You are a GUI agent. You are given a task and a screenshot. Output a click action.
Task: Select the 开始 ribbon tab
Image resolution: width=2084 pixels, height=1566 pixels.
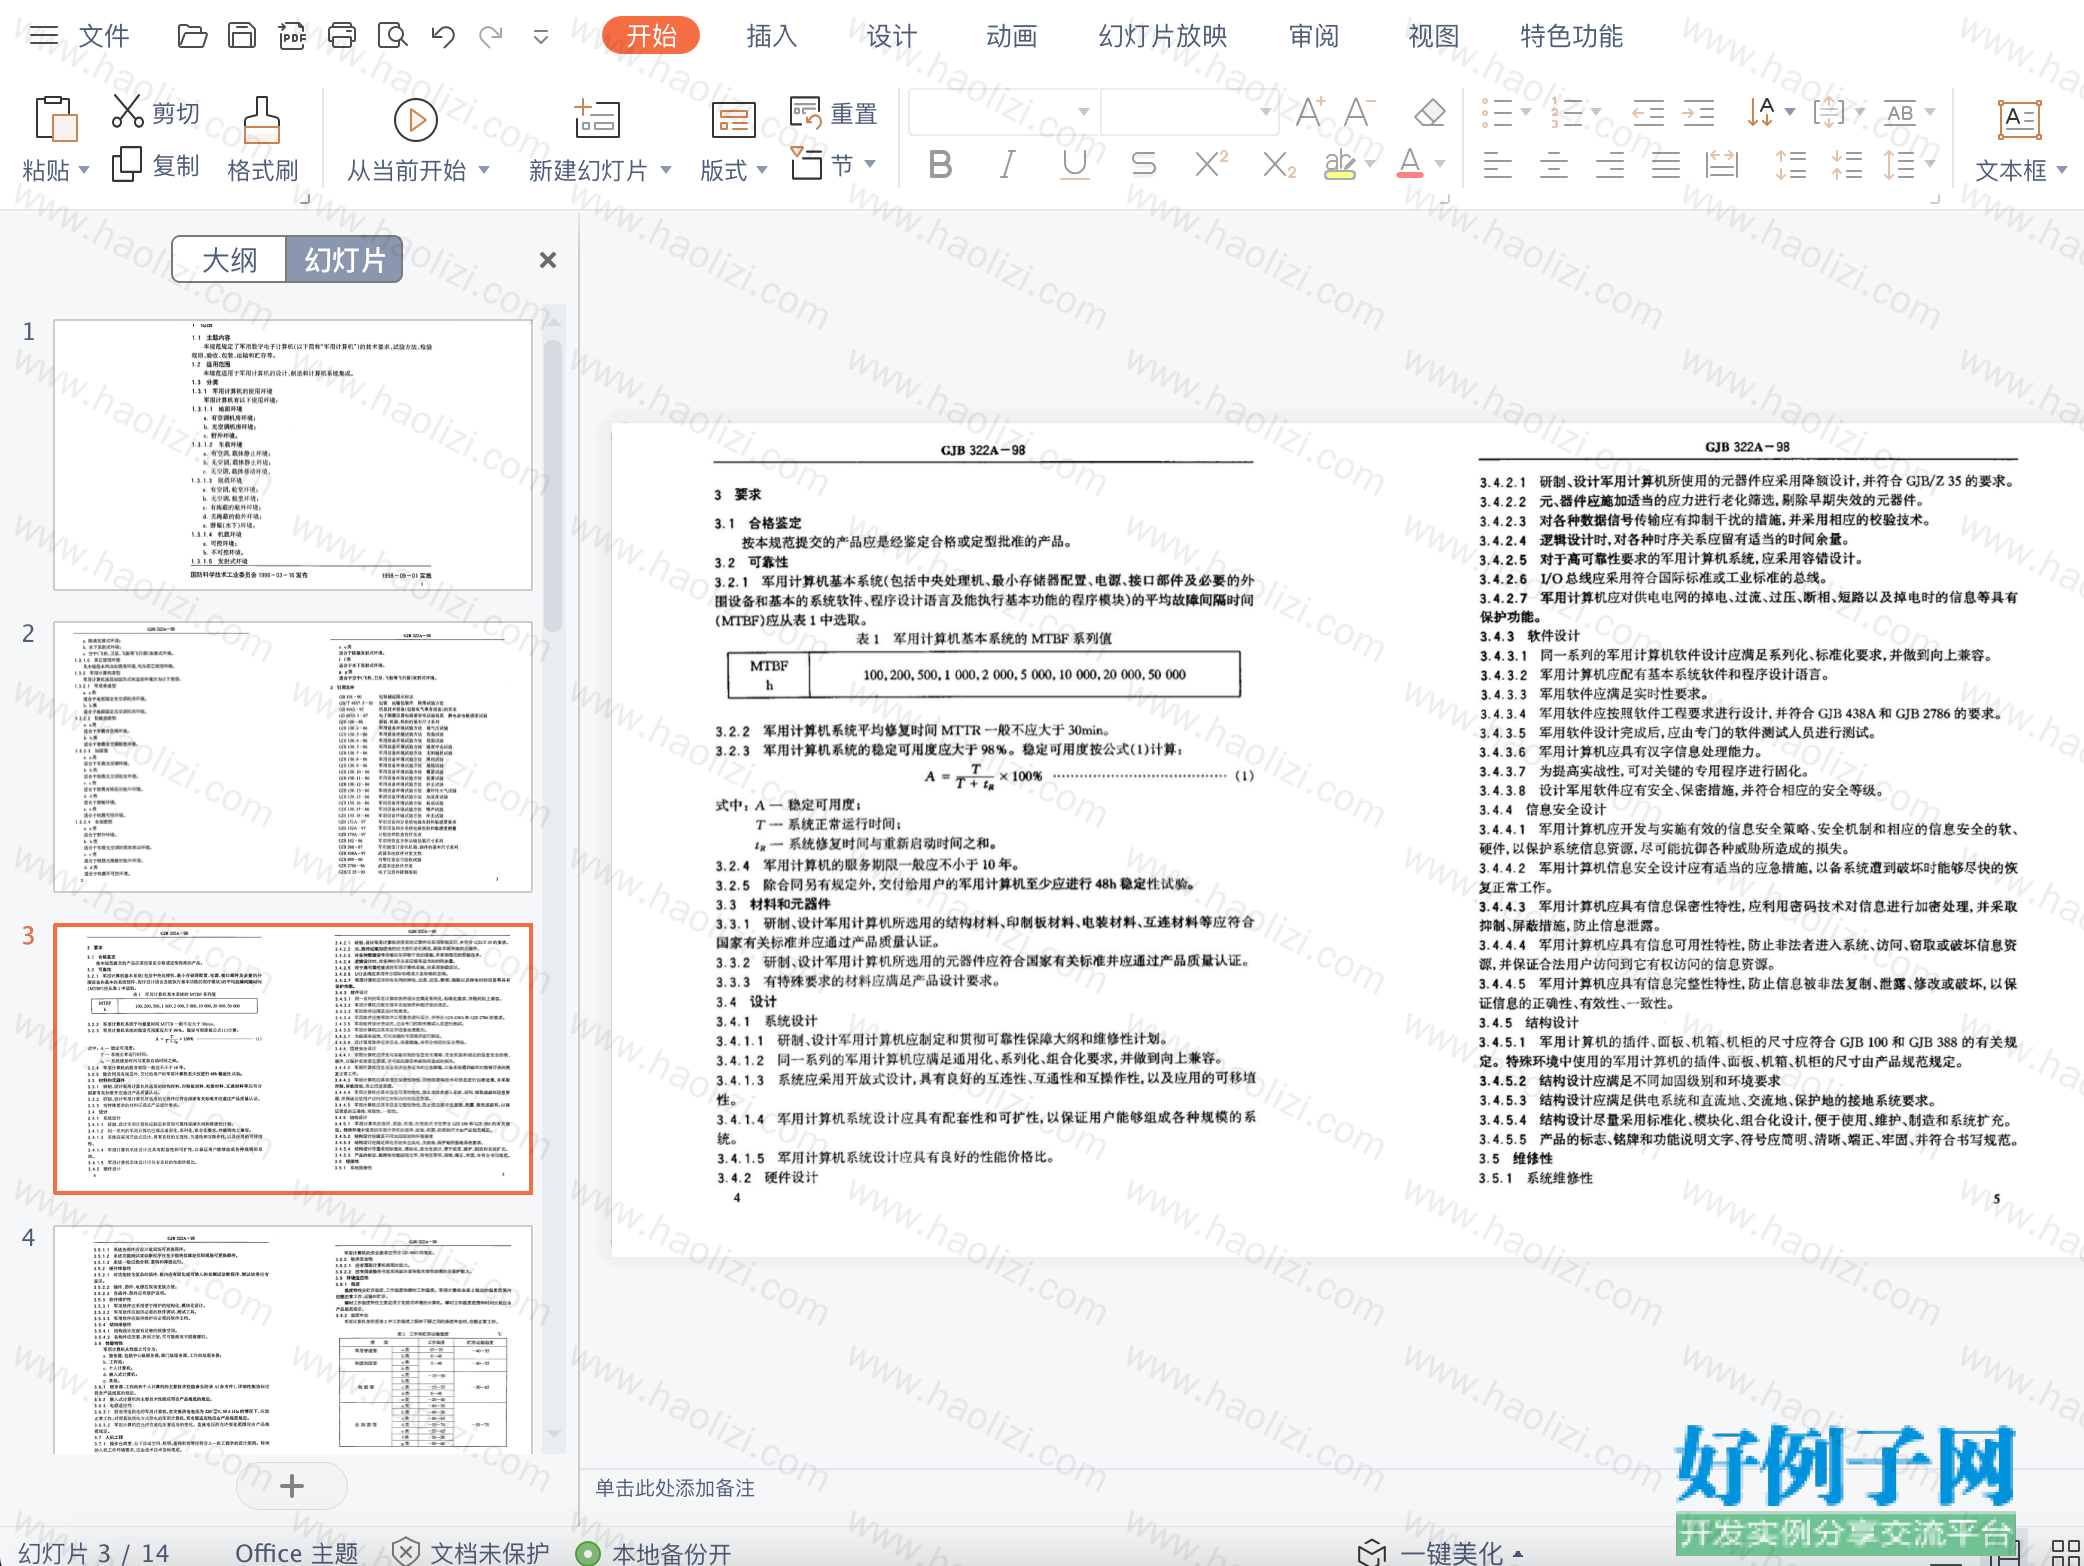(651, 36)
